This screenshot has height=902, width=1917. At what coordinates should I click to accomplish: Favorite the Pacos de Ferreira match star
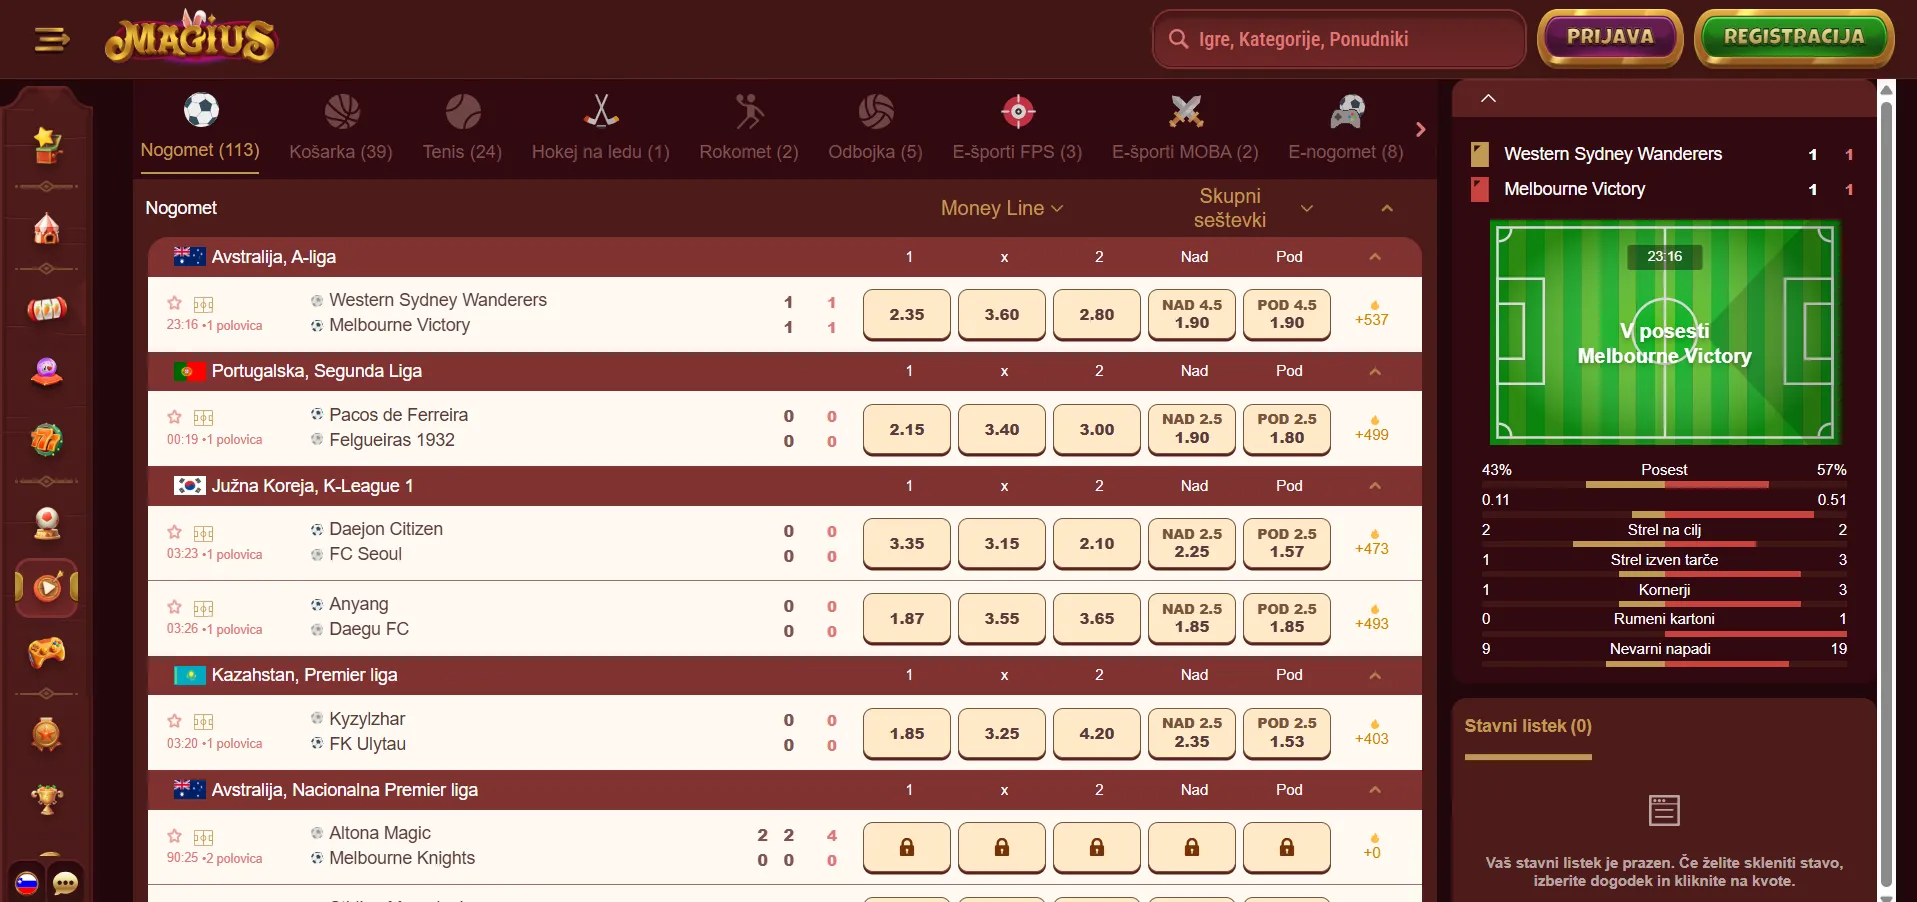pos(175,417)
